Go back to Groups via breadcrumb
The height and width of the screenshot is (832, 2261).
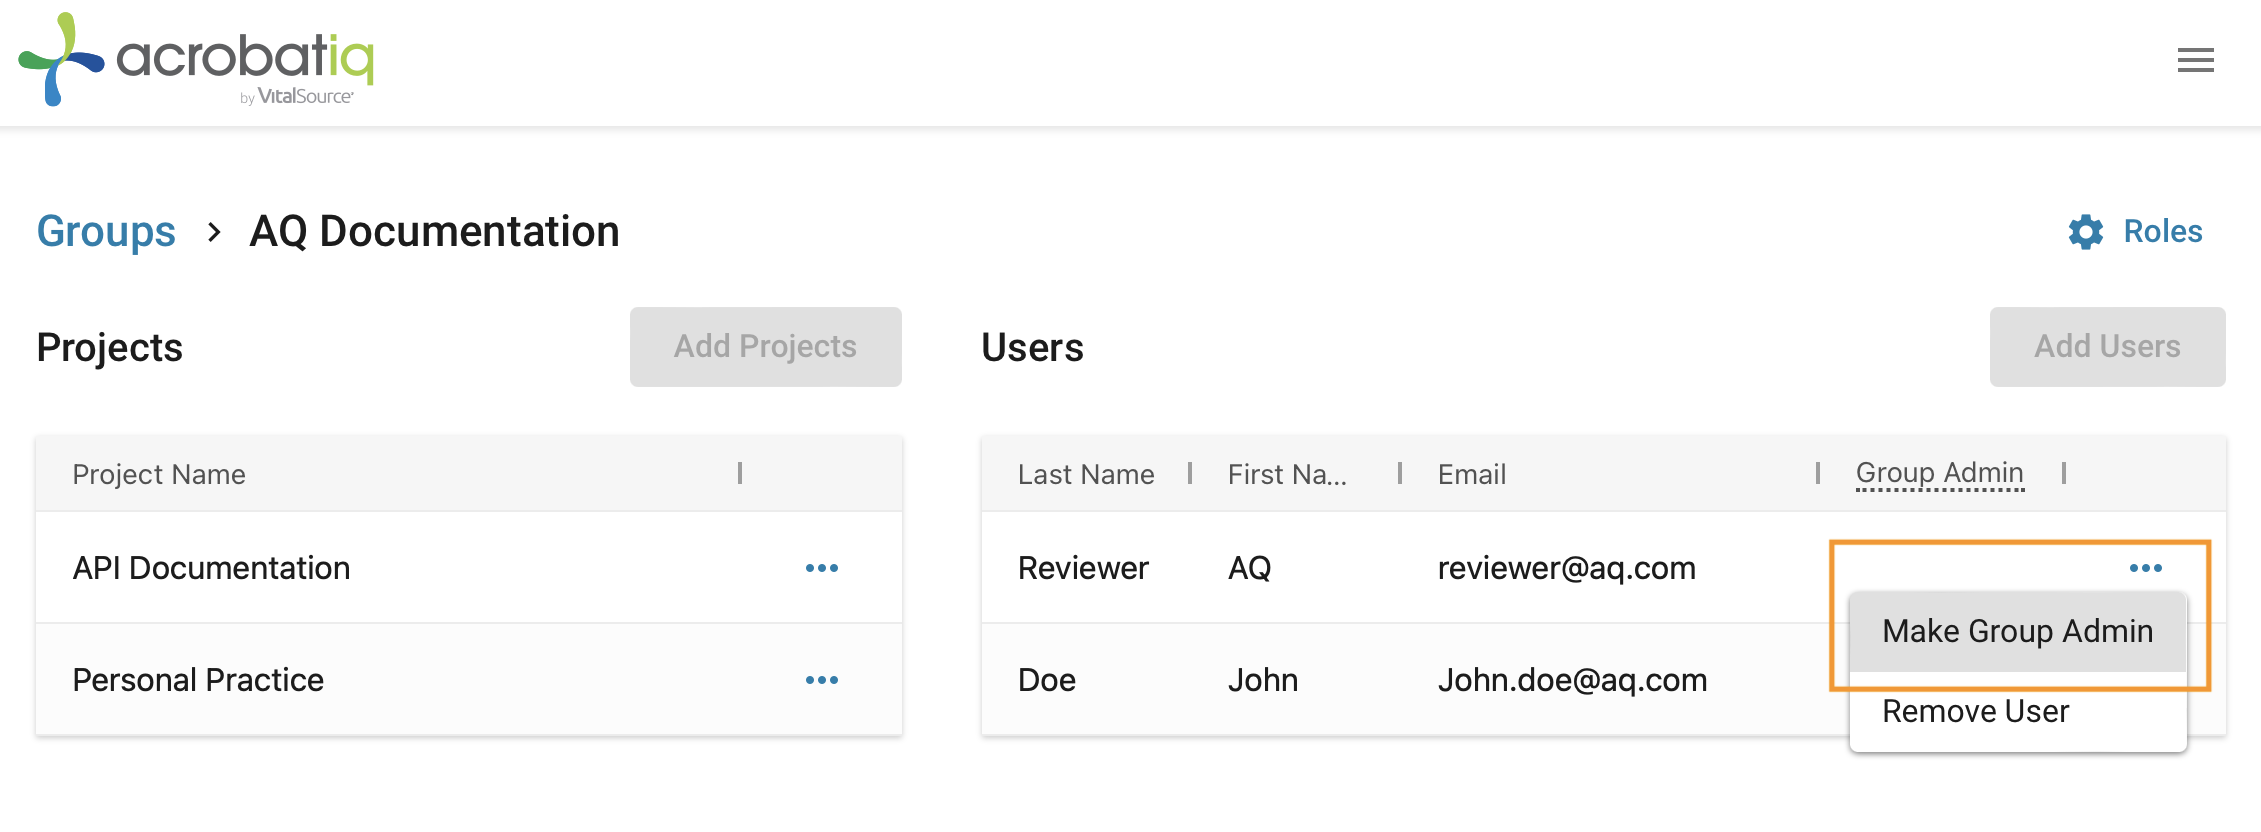106,232
